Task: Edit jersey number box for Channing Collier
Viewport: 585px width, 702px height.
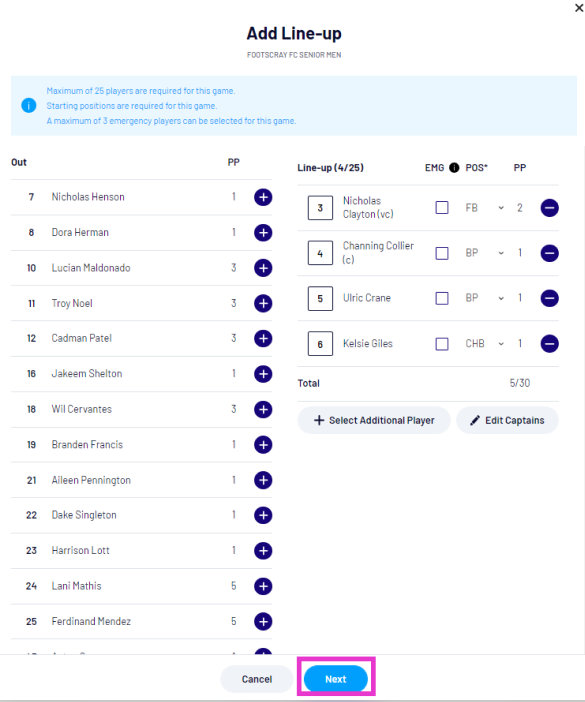Action: (320, 253)
